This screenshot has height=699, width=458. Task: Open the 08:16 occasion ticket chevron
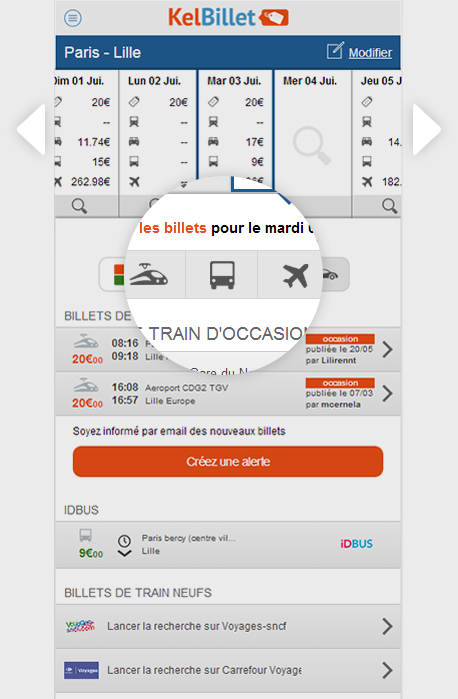click(x=388, y=350)
